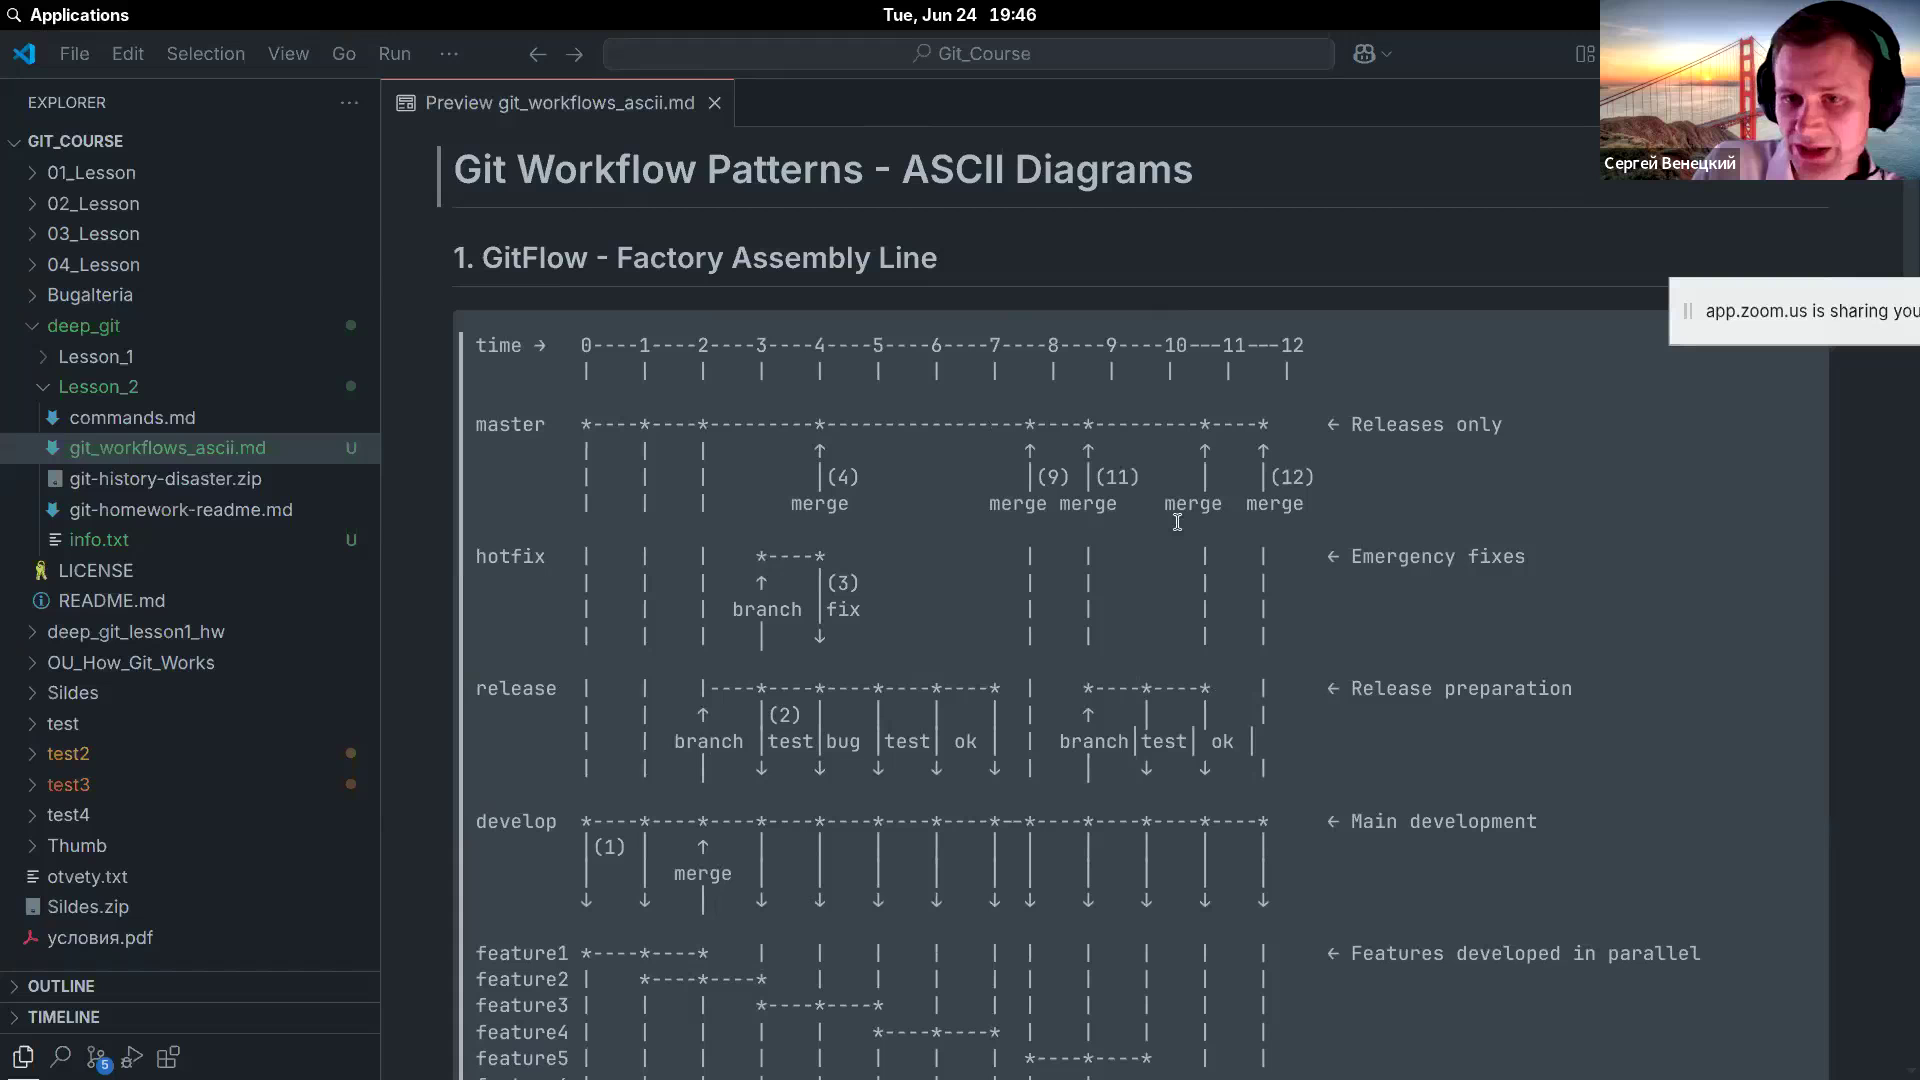Expand the TIMELINE section
Screen dimensions: 1920x1080
tap(63, 1017)
